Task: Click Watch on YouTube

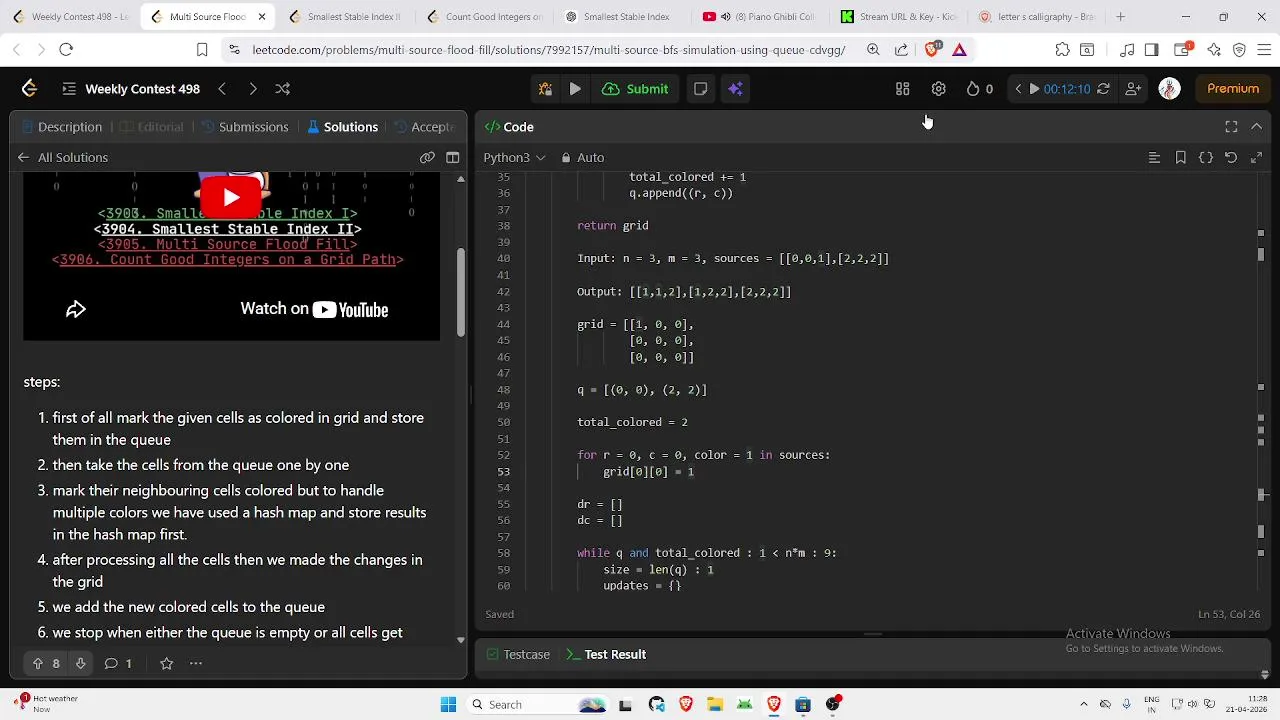Action: 314,309
